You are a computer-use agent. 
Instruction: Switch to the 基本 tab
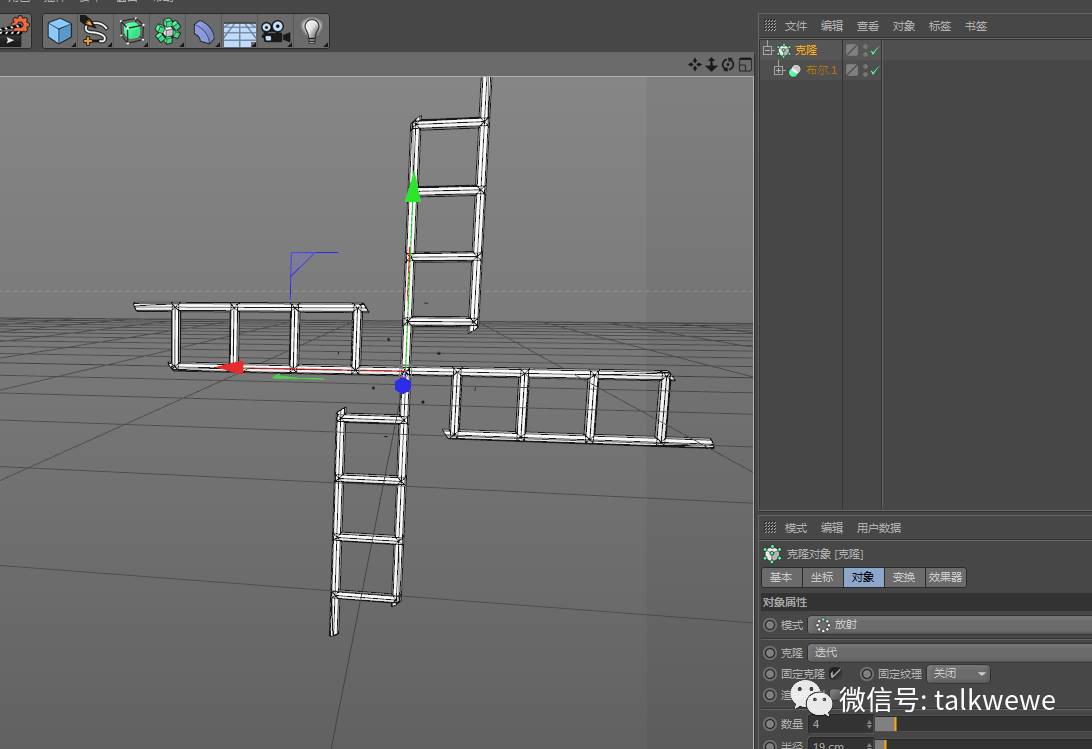781,577
